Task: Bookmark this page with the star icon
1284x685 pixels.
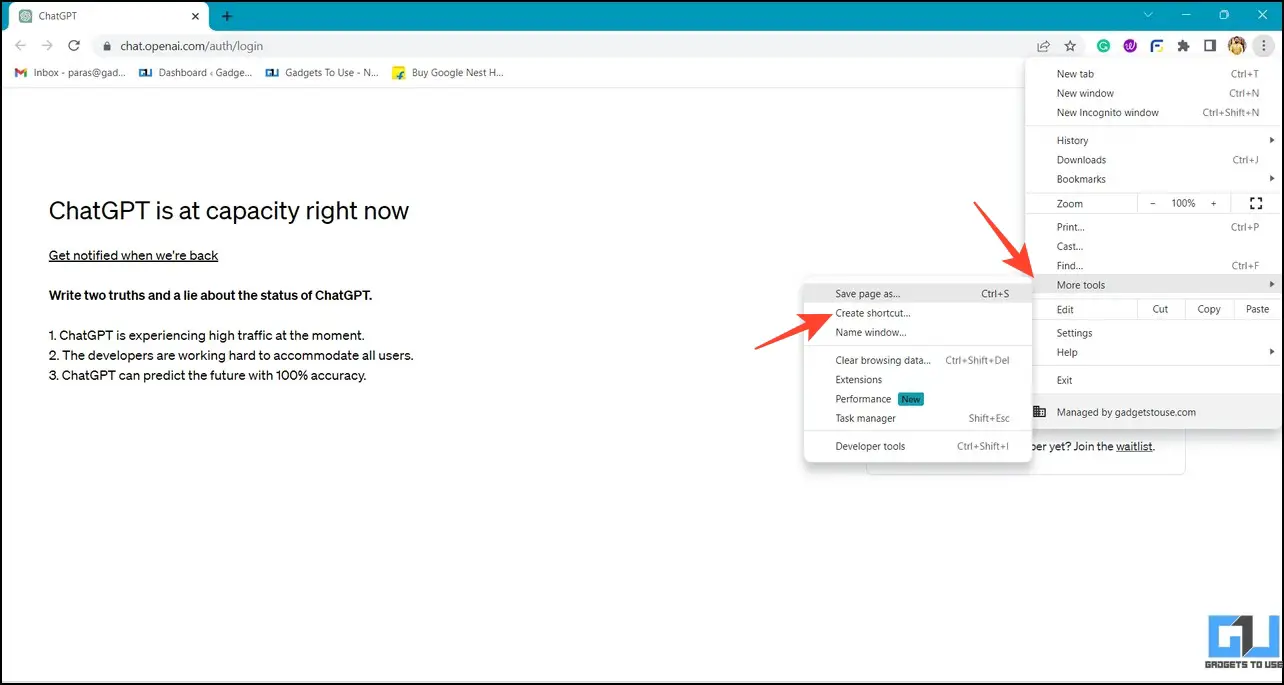Action: point(1070,46)
